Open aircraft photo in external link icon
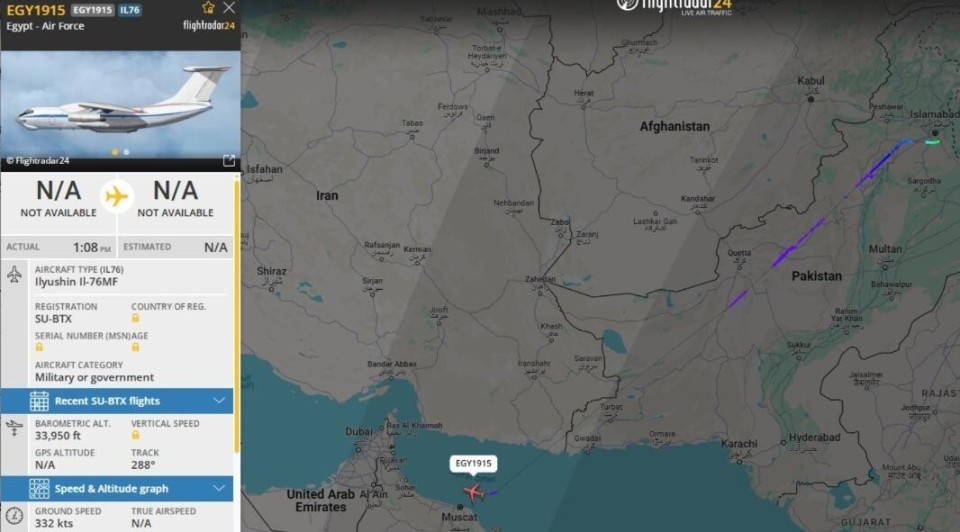The image size is (960, 532). 229,160
